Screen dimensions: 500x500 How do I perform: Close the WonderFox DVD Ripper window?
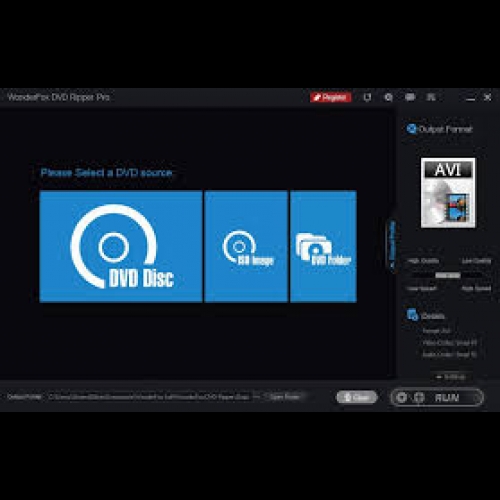pos(487,97)
